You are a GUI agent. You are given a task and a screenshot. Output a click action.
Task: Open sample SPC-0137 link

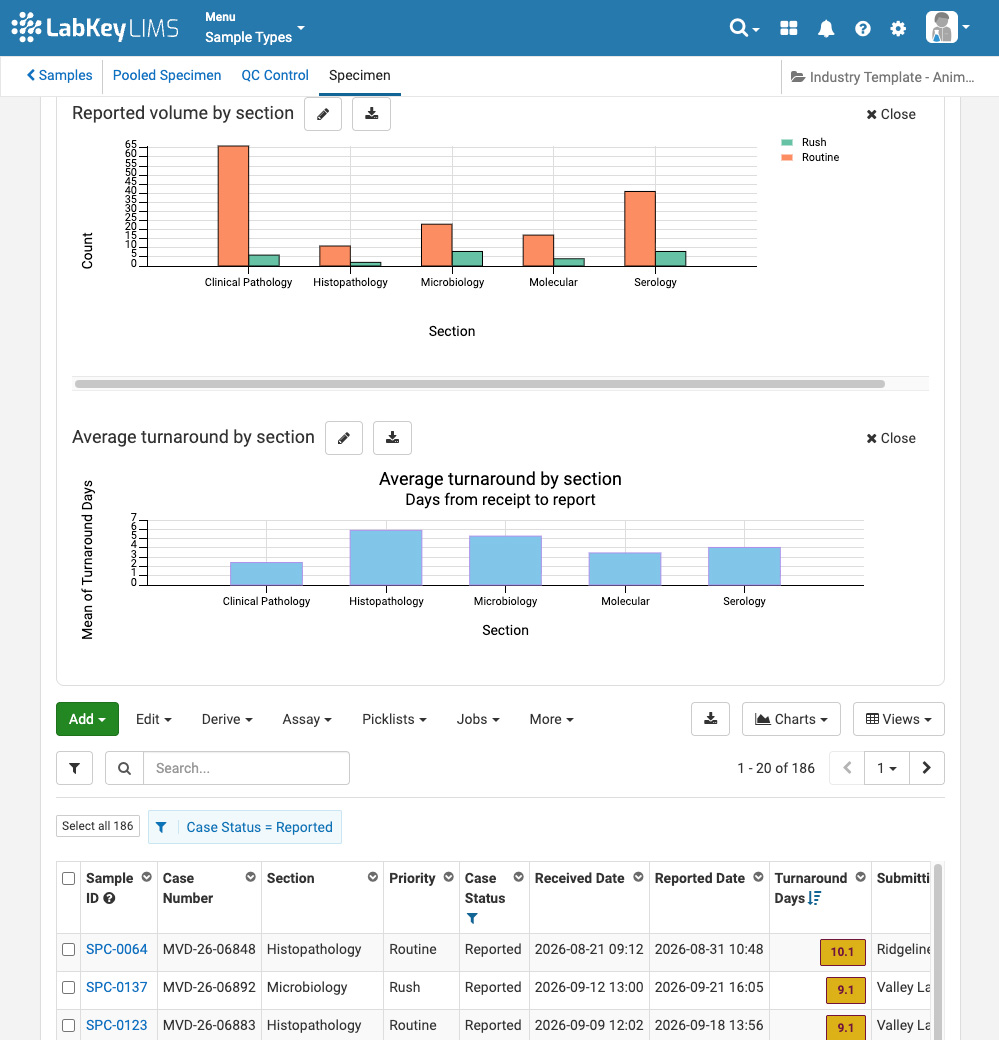pos(117,987)
